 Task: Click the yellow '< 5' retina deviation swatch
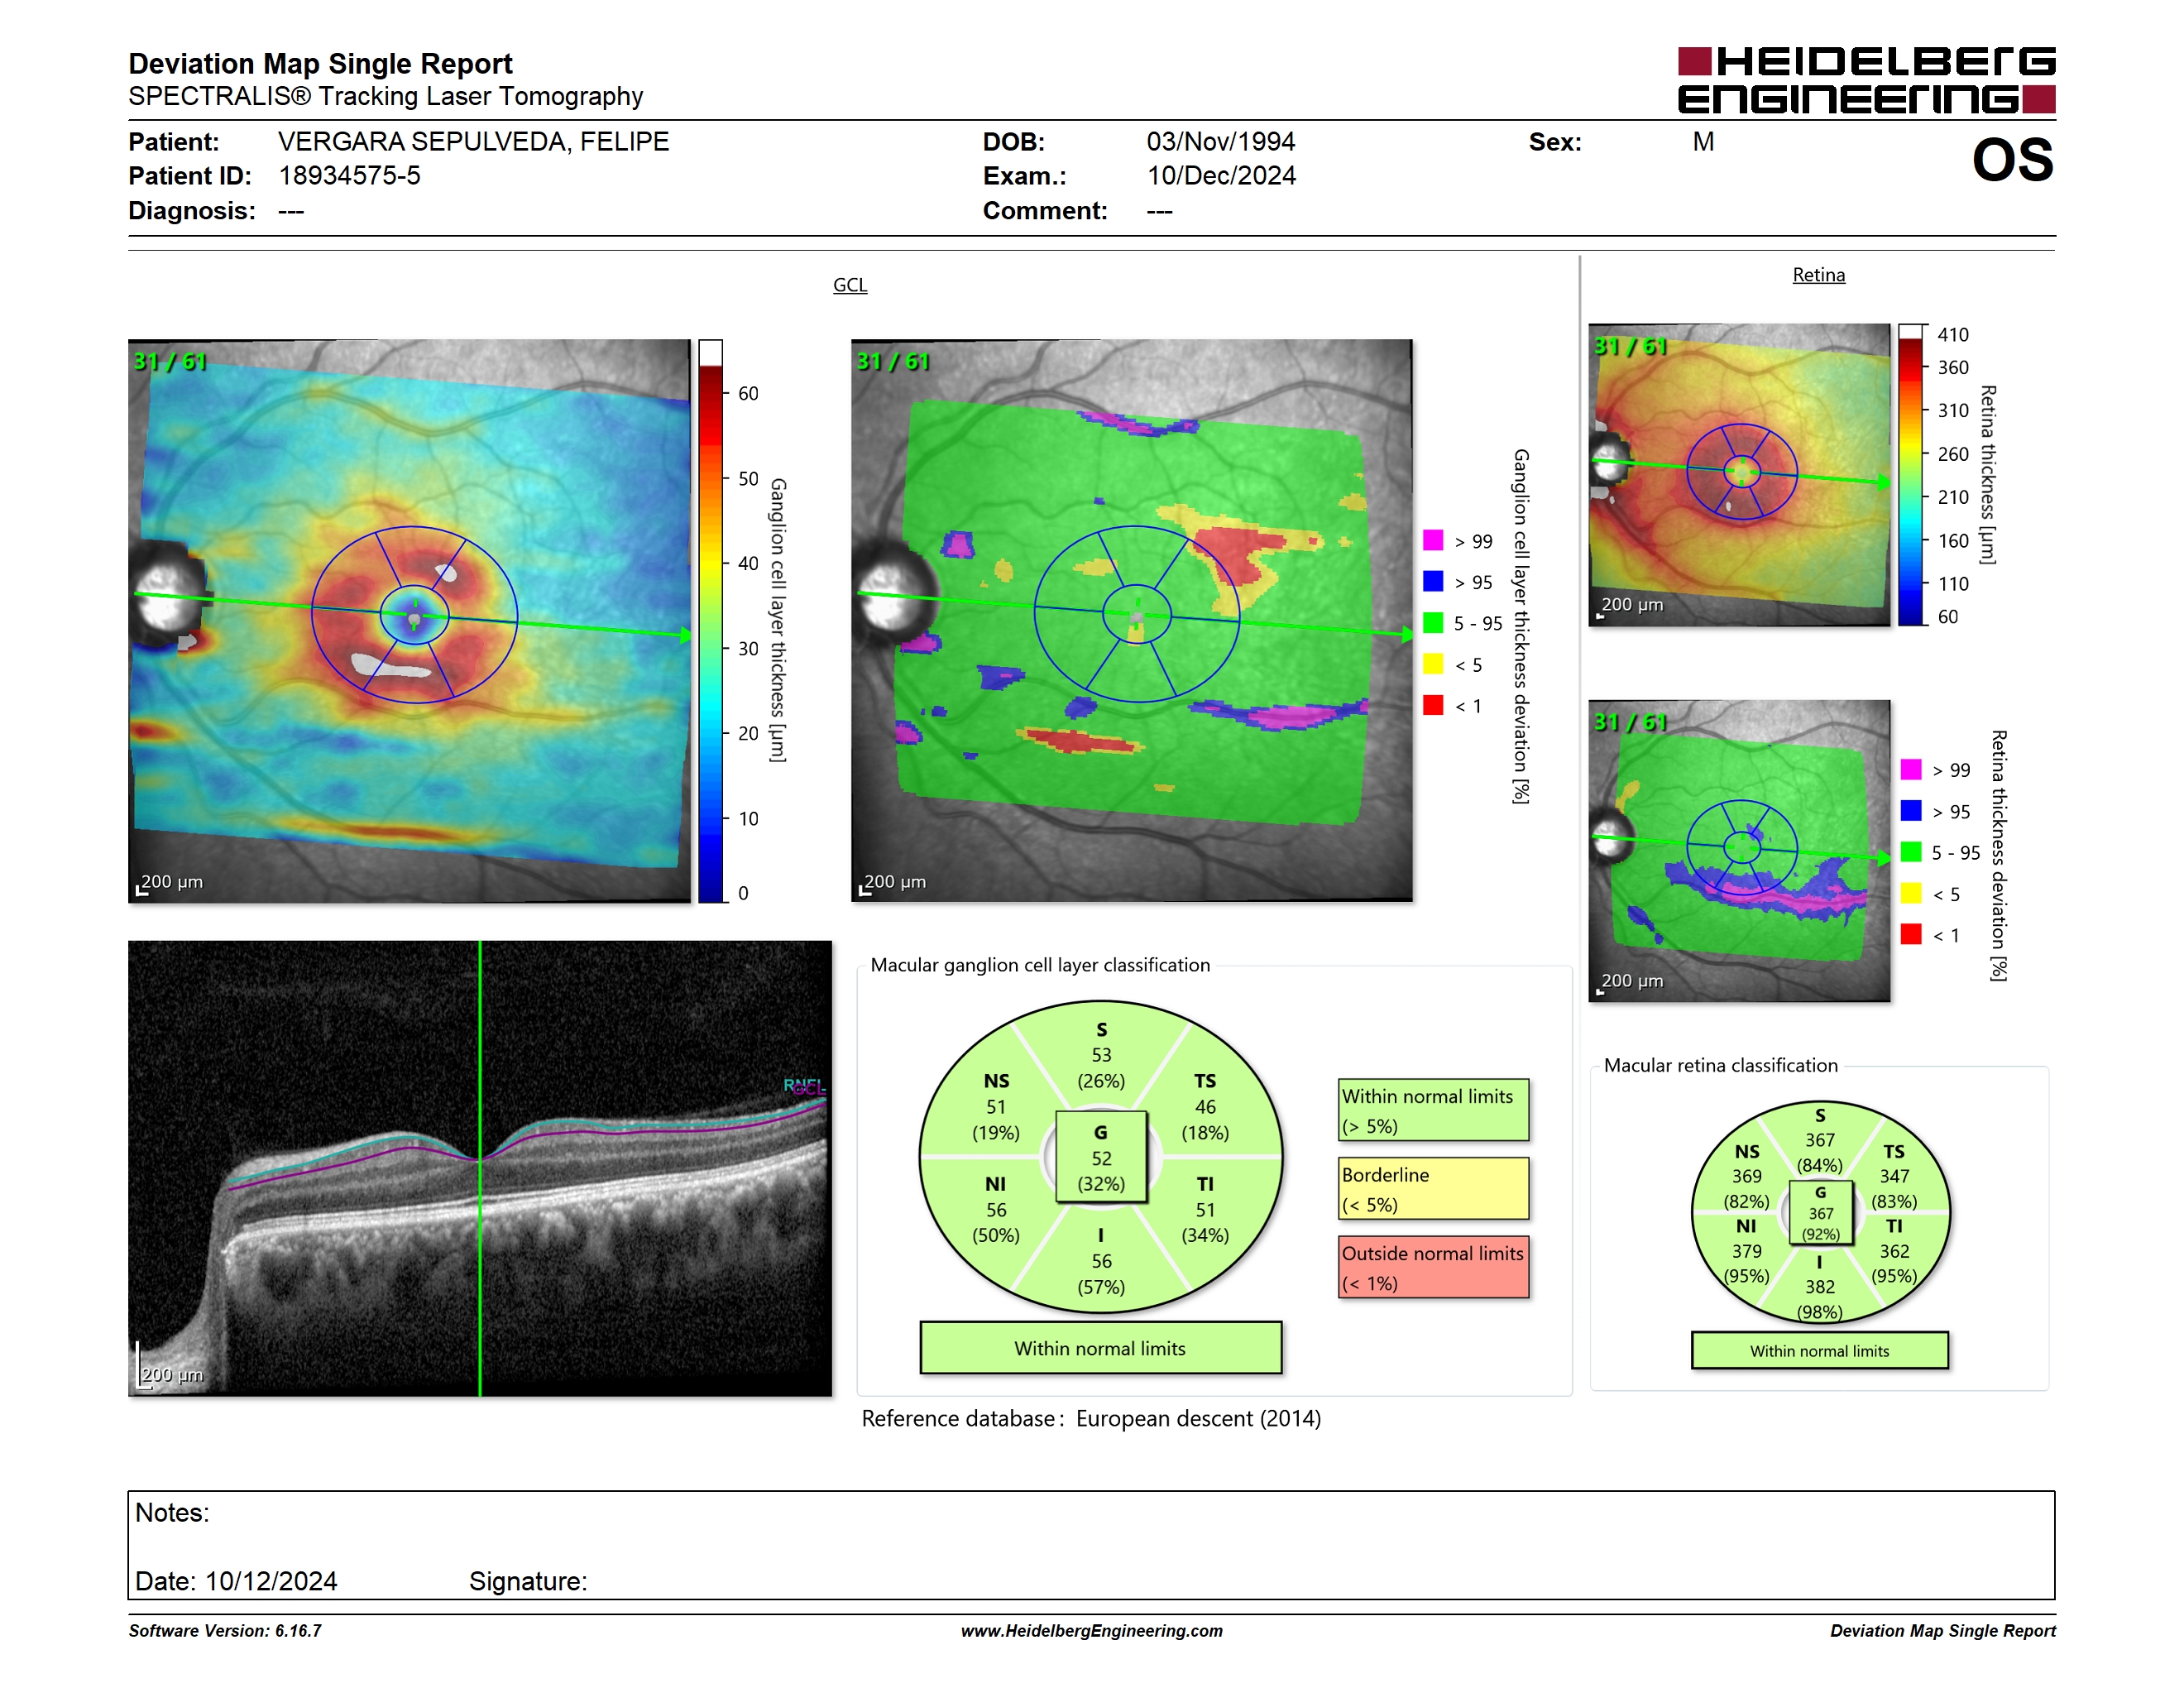pyautogui.click(x=1911, y=893)
